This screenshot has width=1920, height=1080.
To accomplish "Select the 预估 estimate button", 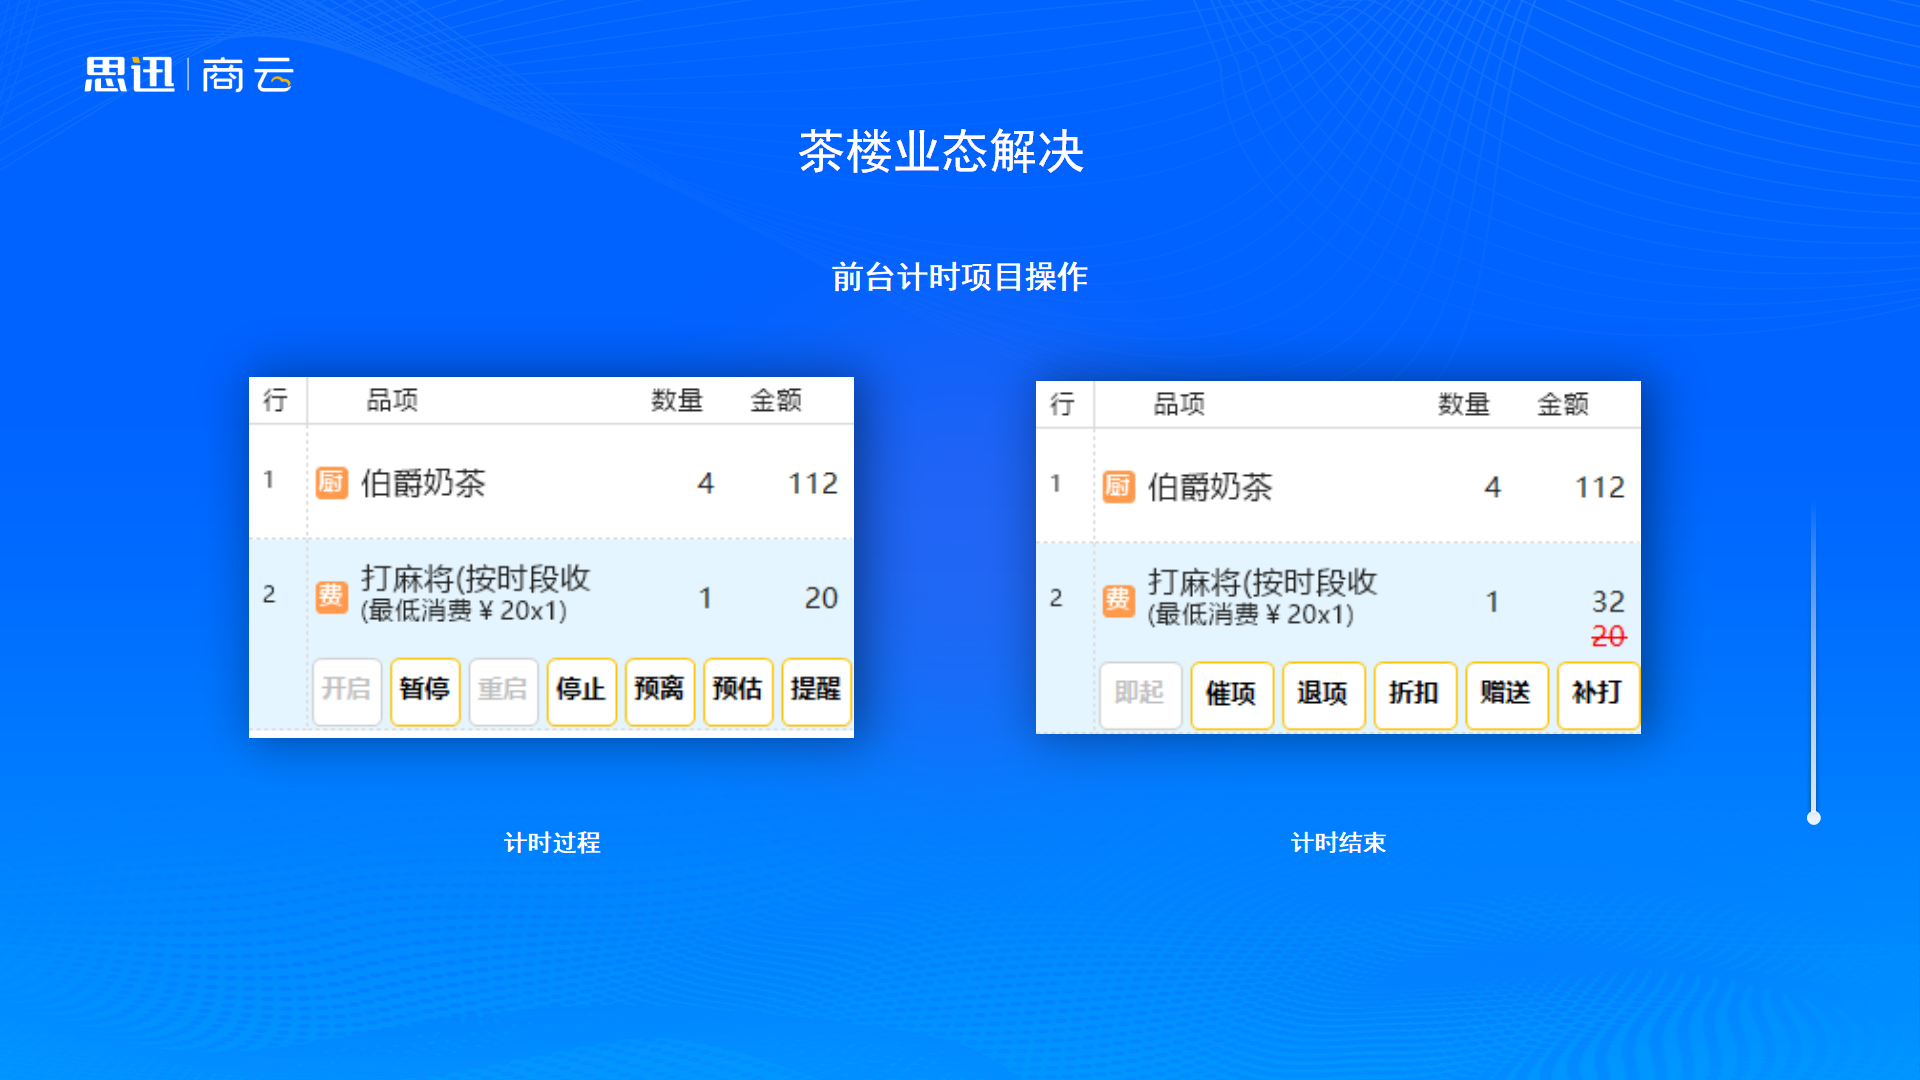I will [737, 690].
